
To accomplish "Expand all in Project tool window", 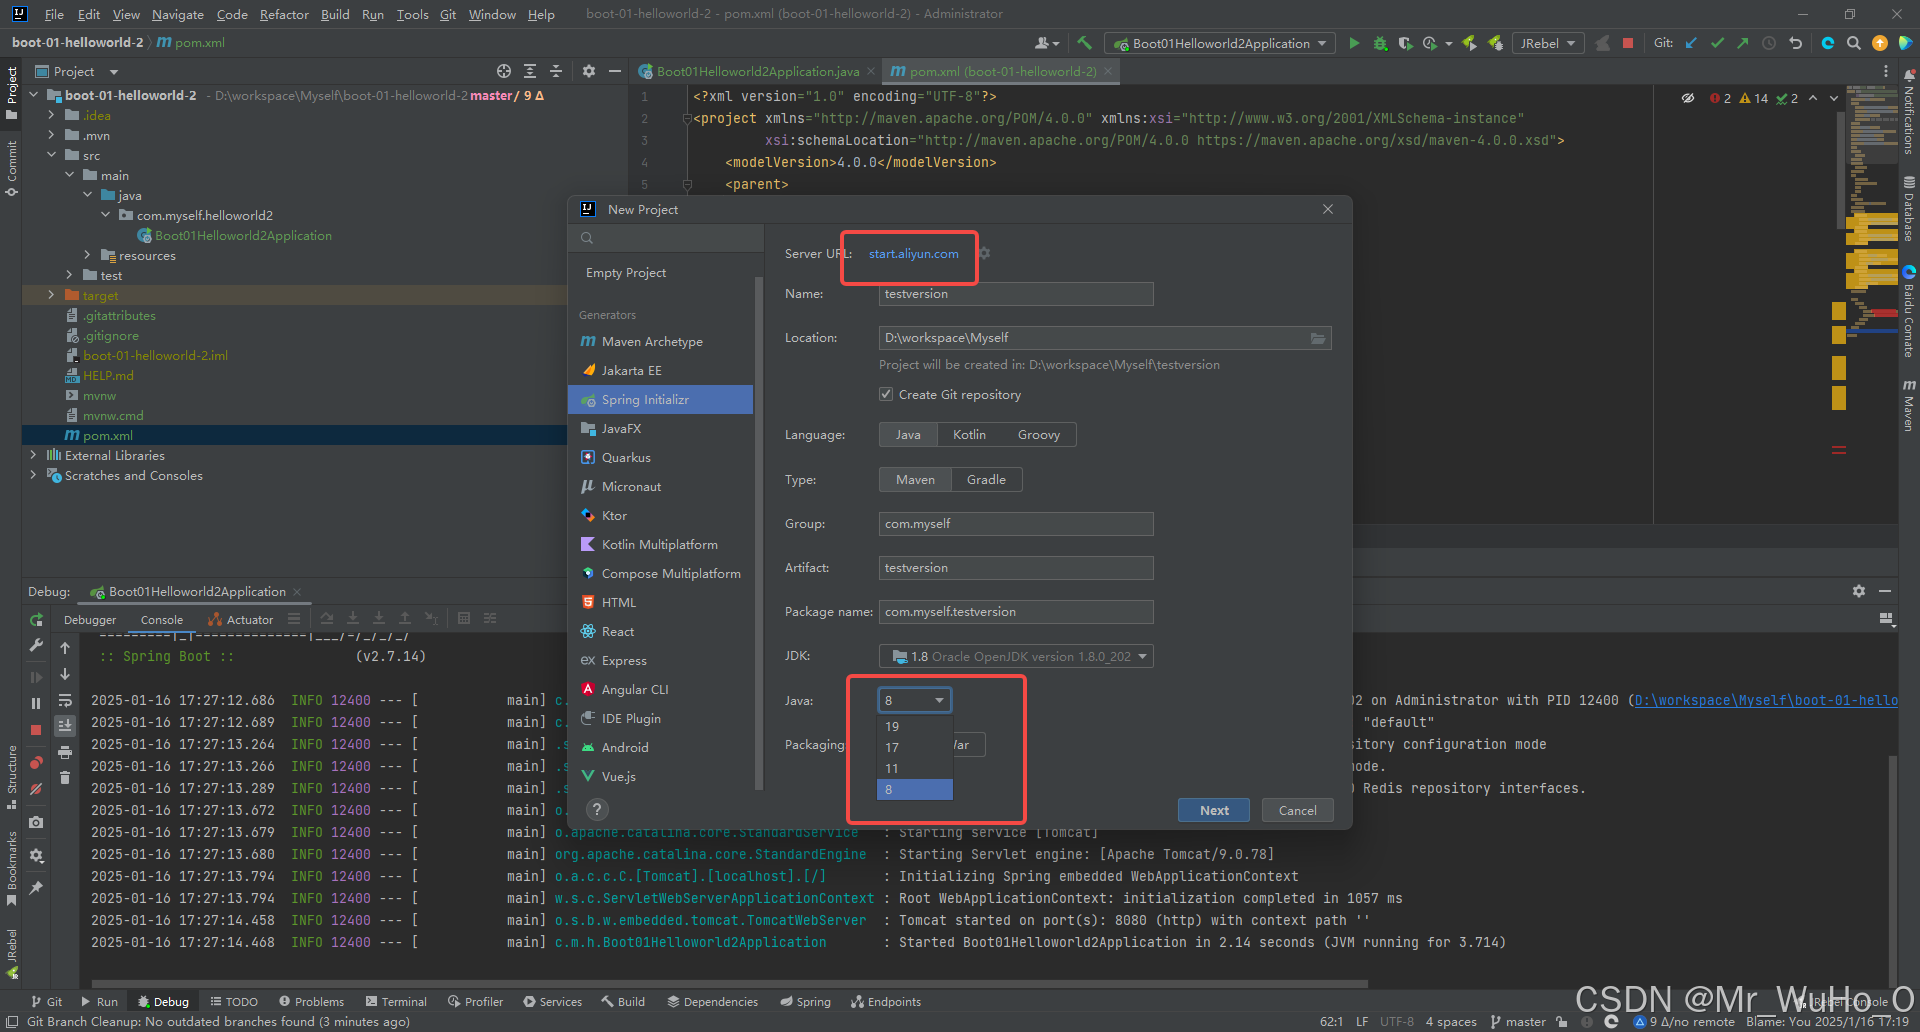I will coord(530,71).
